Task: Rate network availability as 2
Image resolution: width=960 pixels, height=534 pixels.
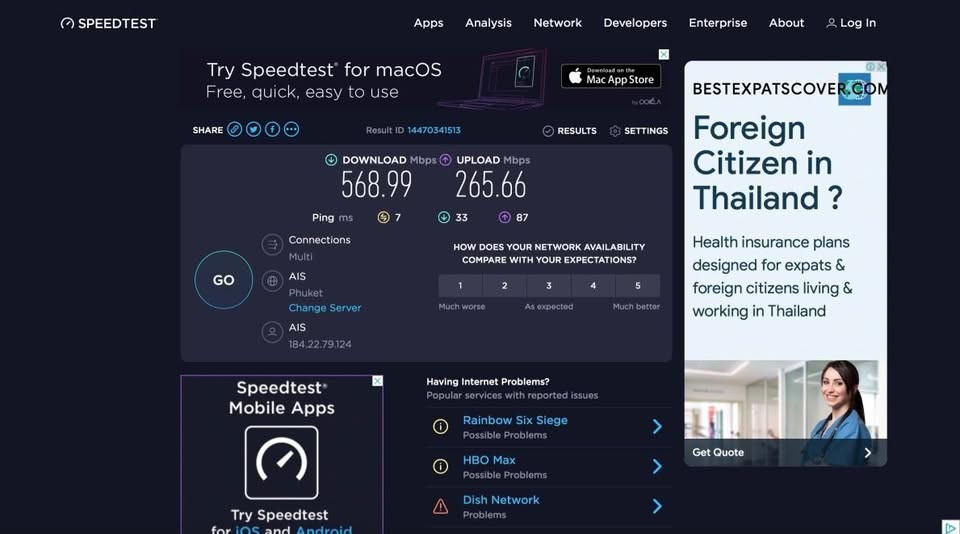Action: (x=504, y=286)
